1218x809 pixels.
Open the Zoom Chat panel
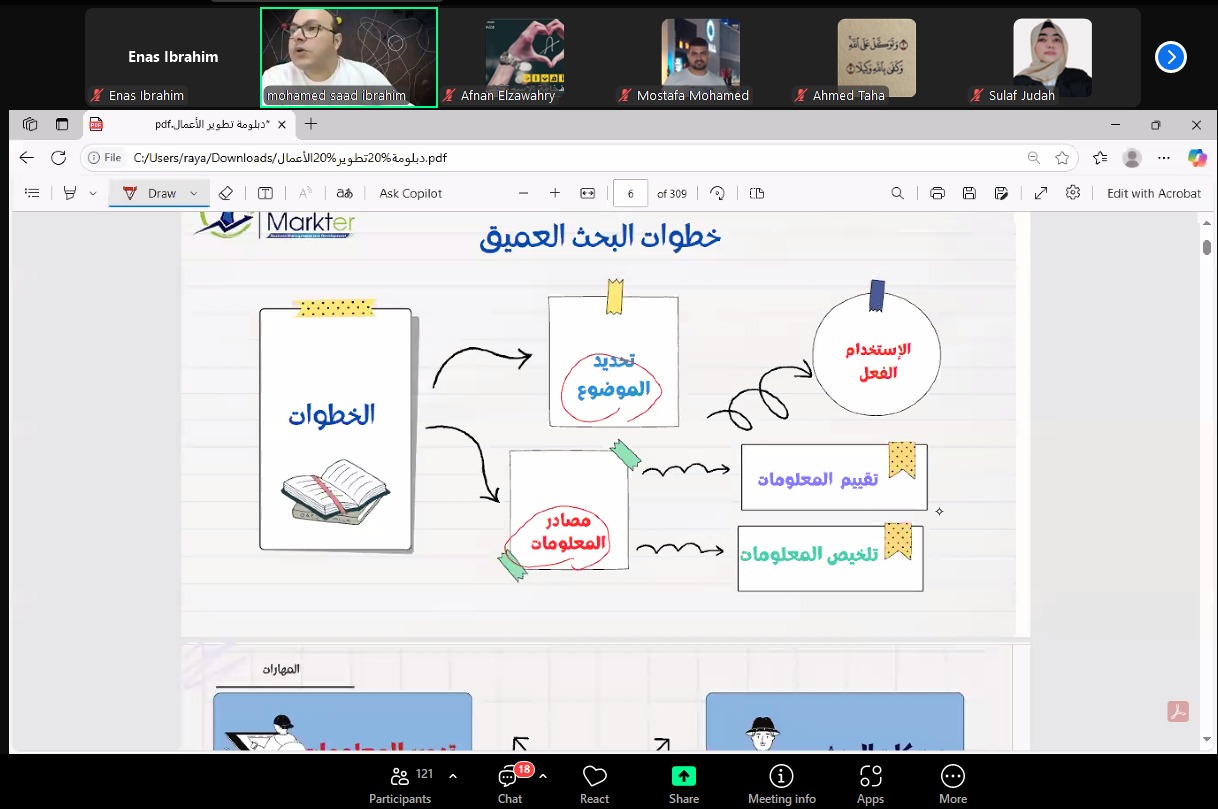(x=510, y=784)
